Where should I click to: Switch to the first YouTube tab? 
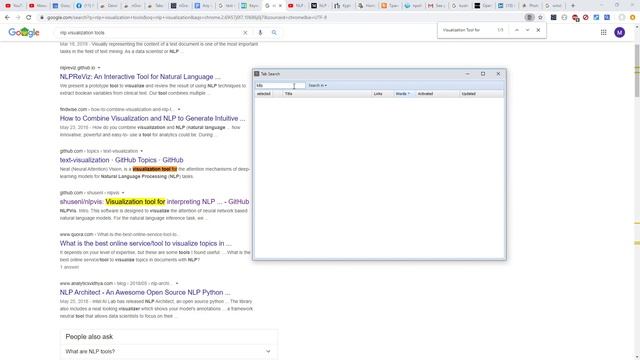[13, 6]
